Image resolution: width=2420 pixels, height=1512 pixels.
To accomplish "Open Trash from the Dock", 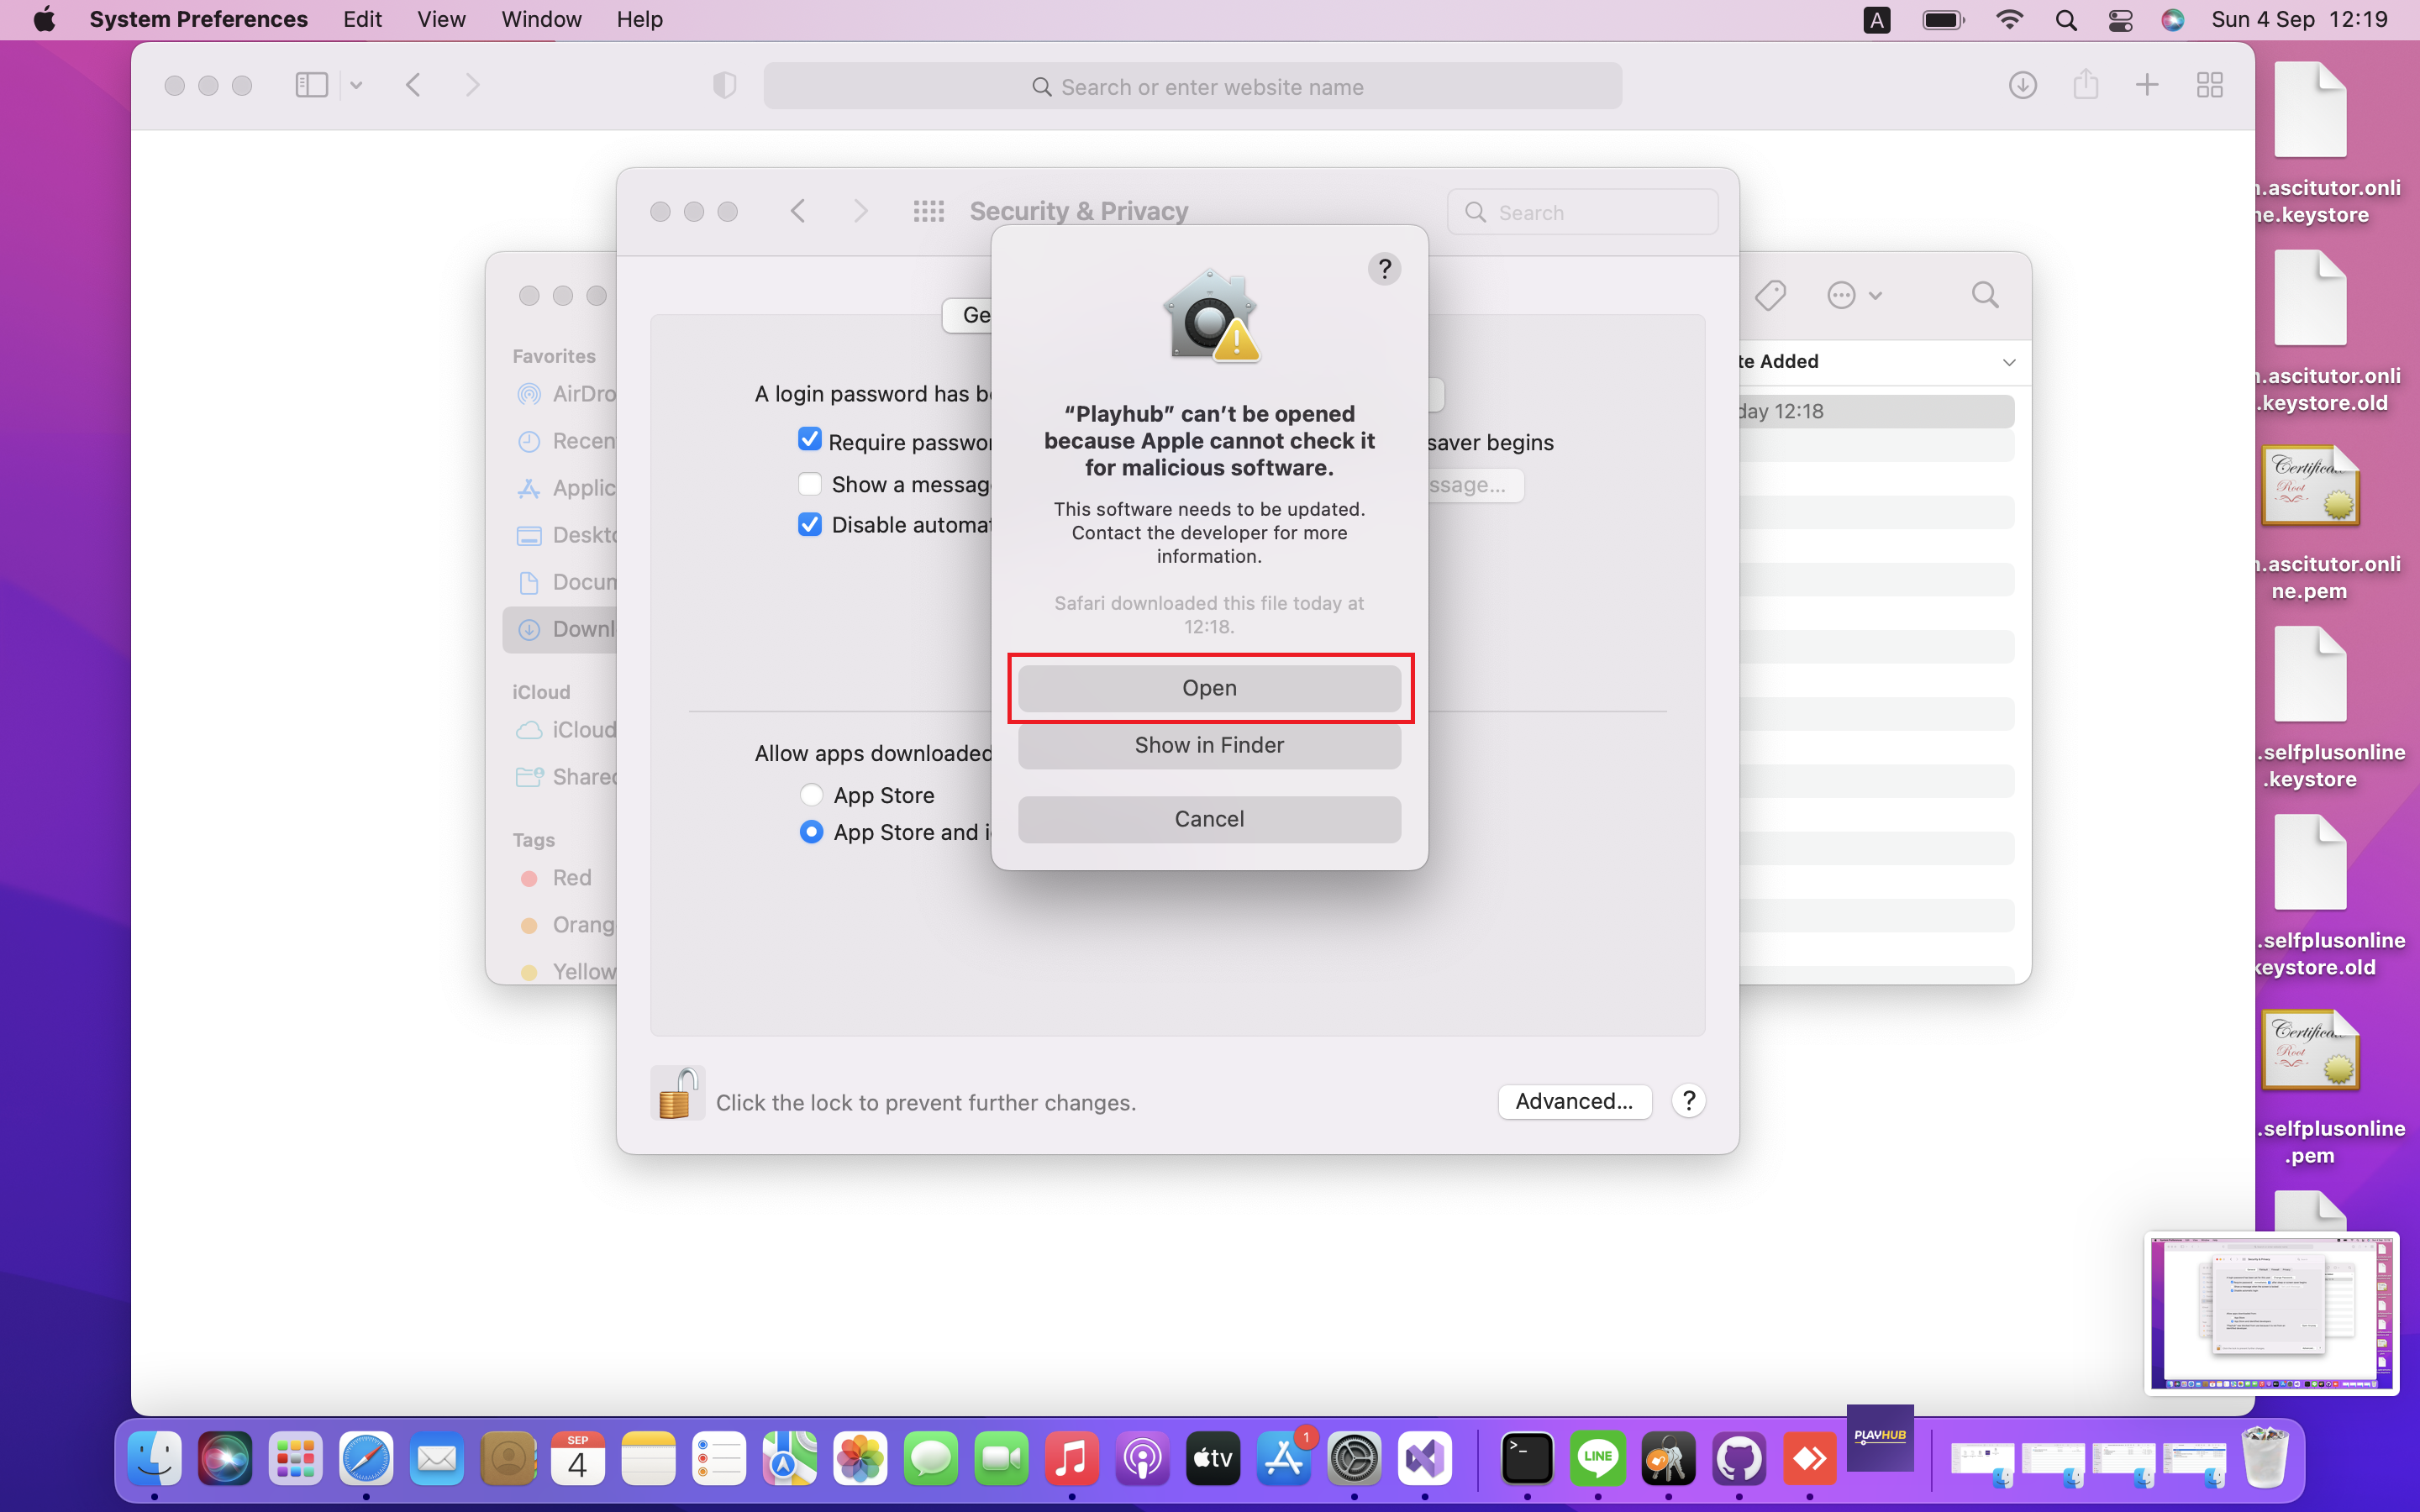I will click(2265, 1458).
